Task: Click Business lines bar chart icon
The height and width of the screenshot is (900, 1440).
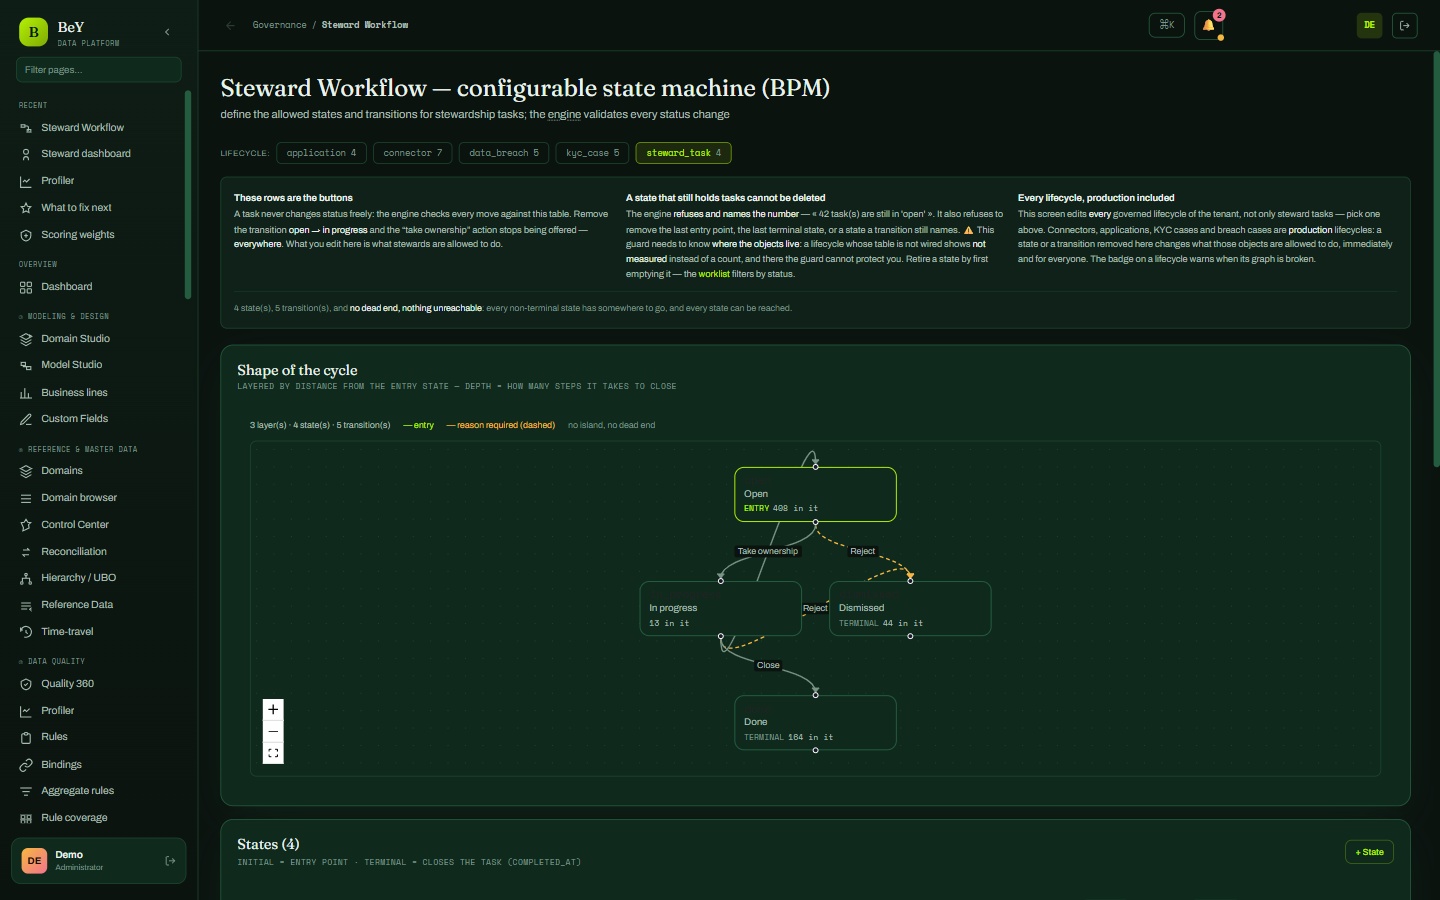Action: click(26, 393)
